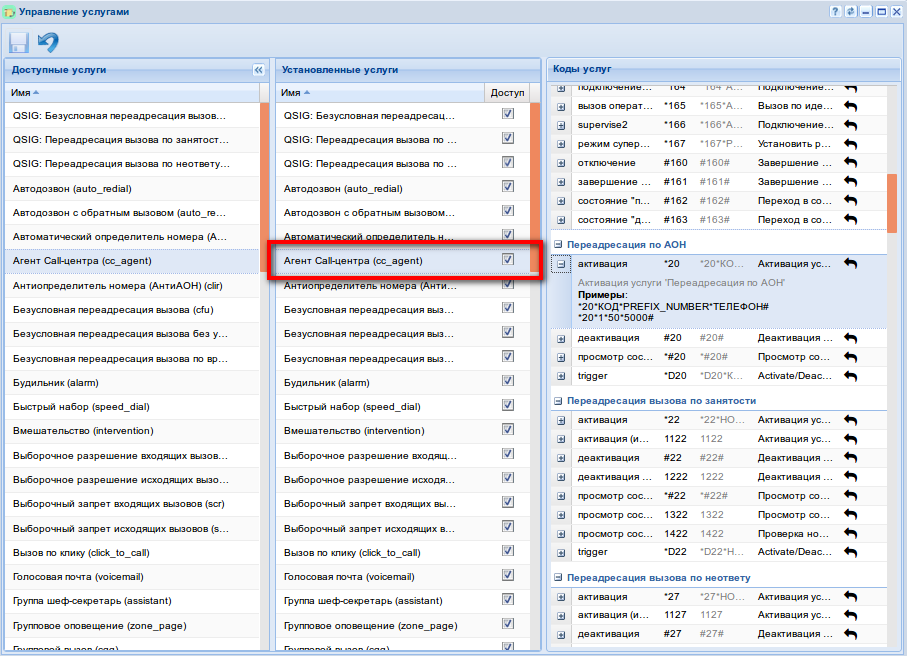Click the reset arrow for trigger *D20
Screen dimensions: 907x656
pyautogui.click(x=851, y=376)
